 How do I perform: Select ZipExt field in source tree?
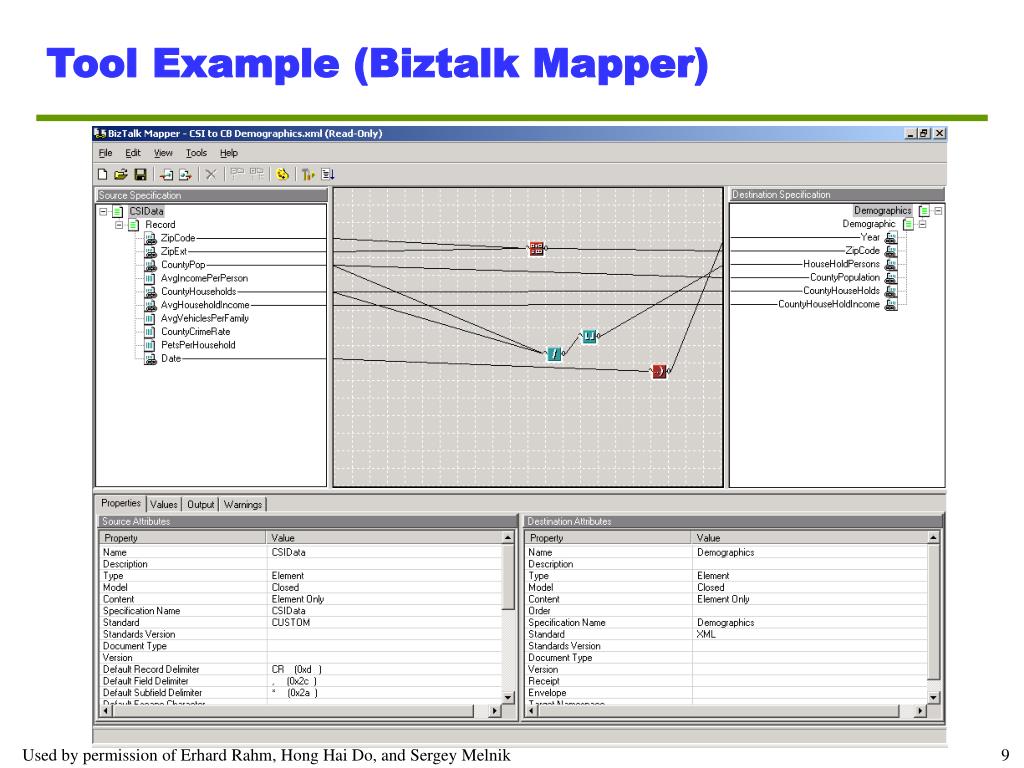tap(174, 251)
